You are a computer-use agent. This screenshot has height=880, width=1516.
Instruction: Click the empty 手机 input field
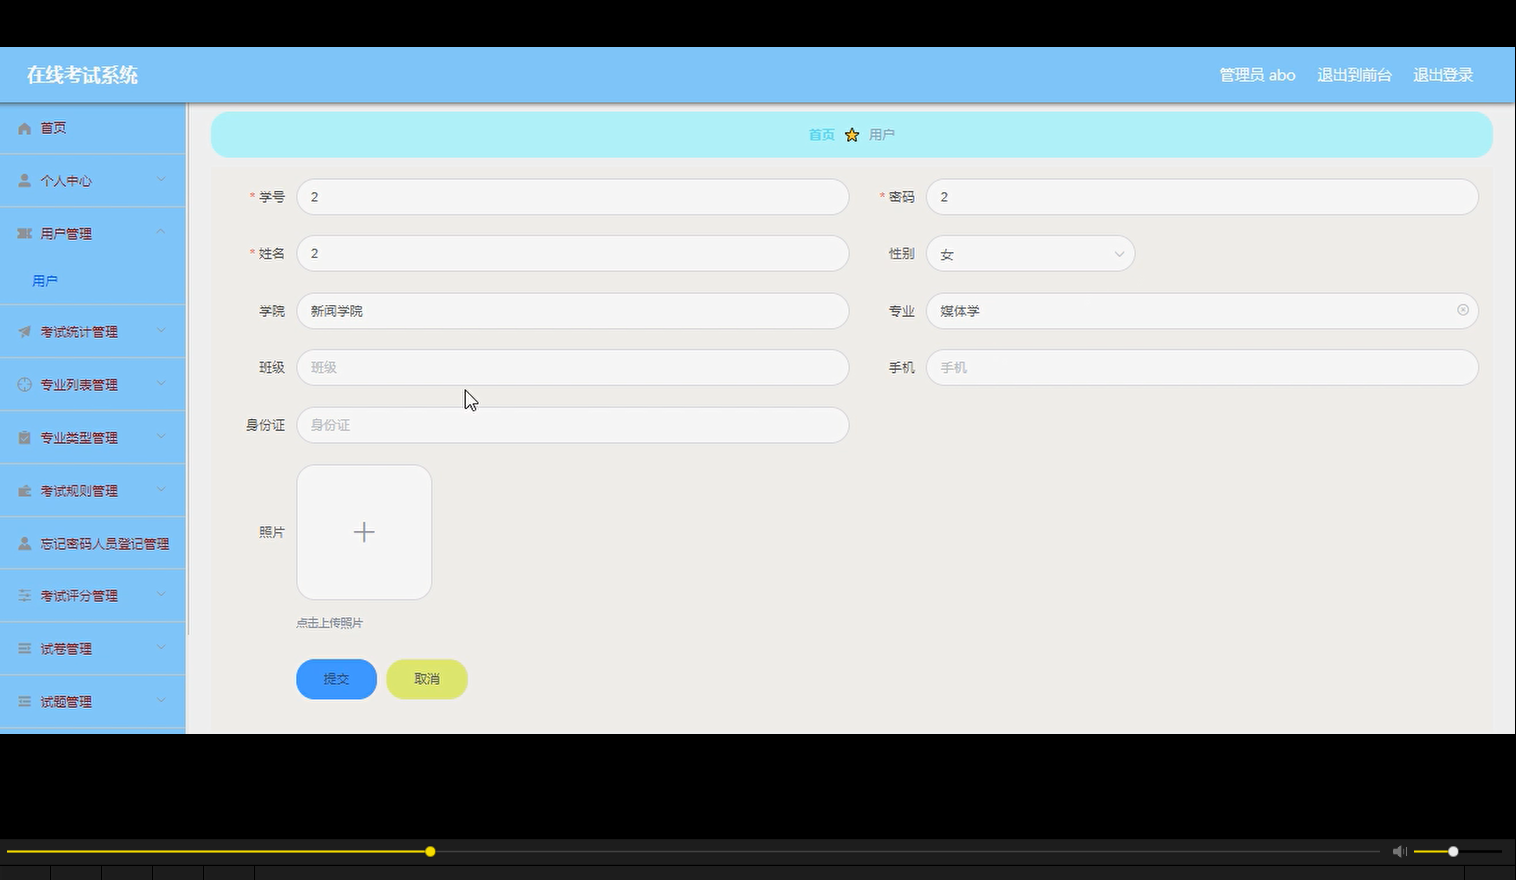click(x=1202, y=367)
